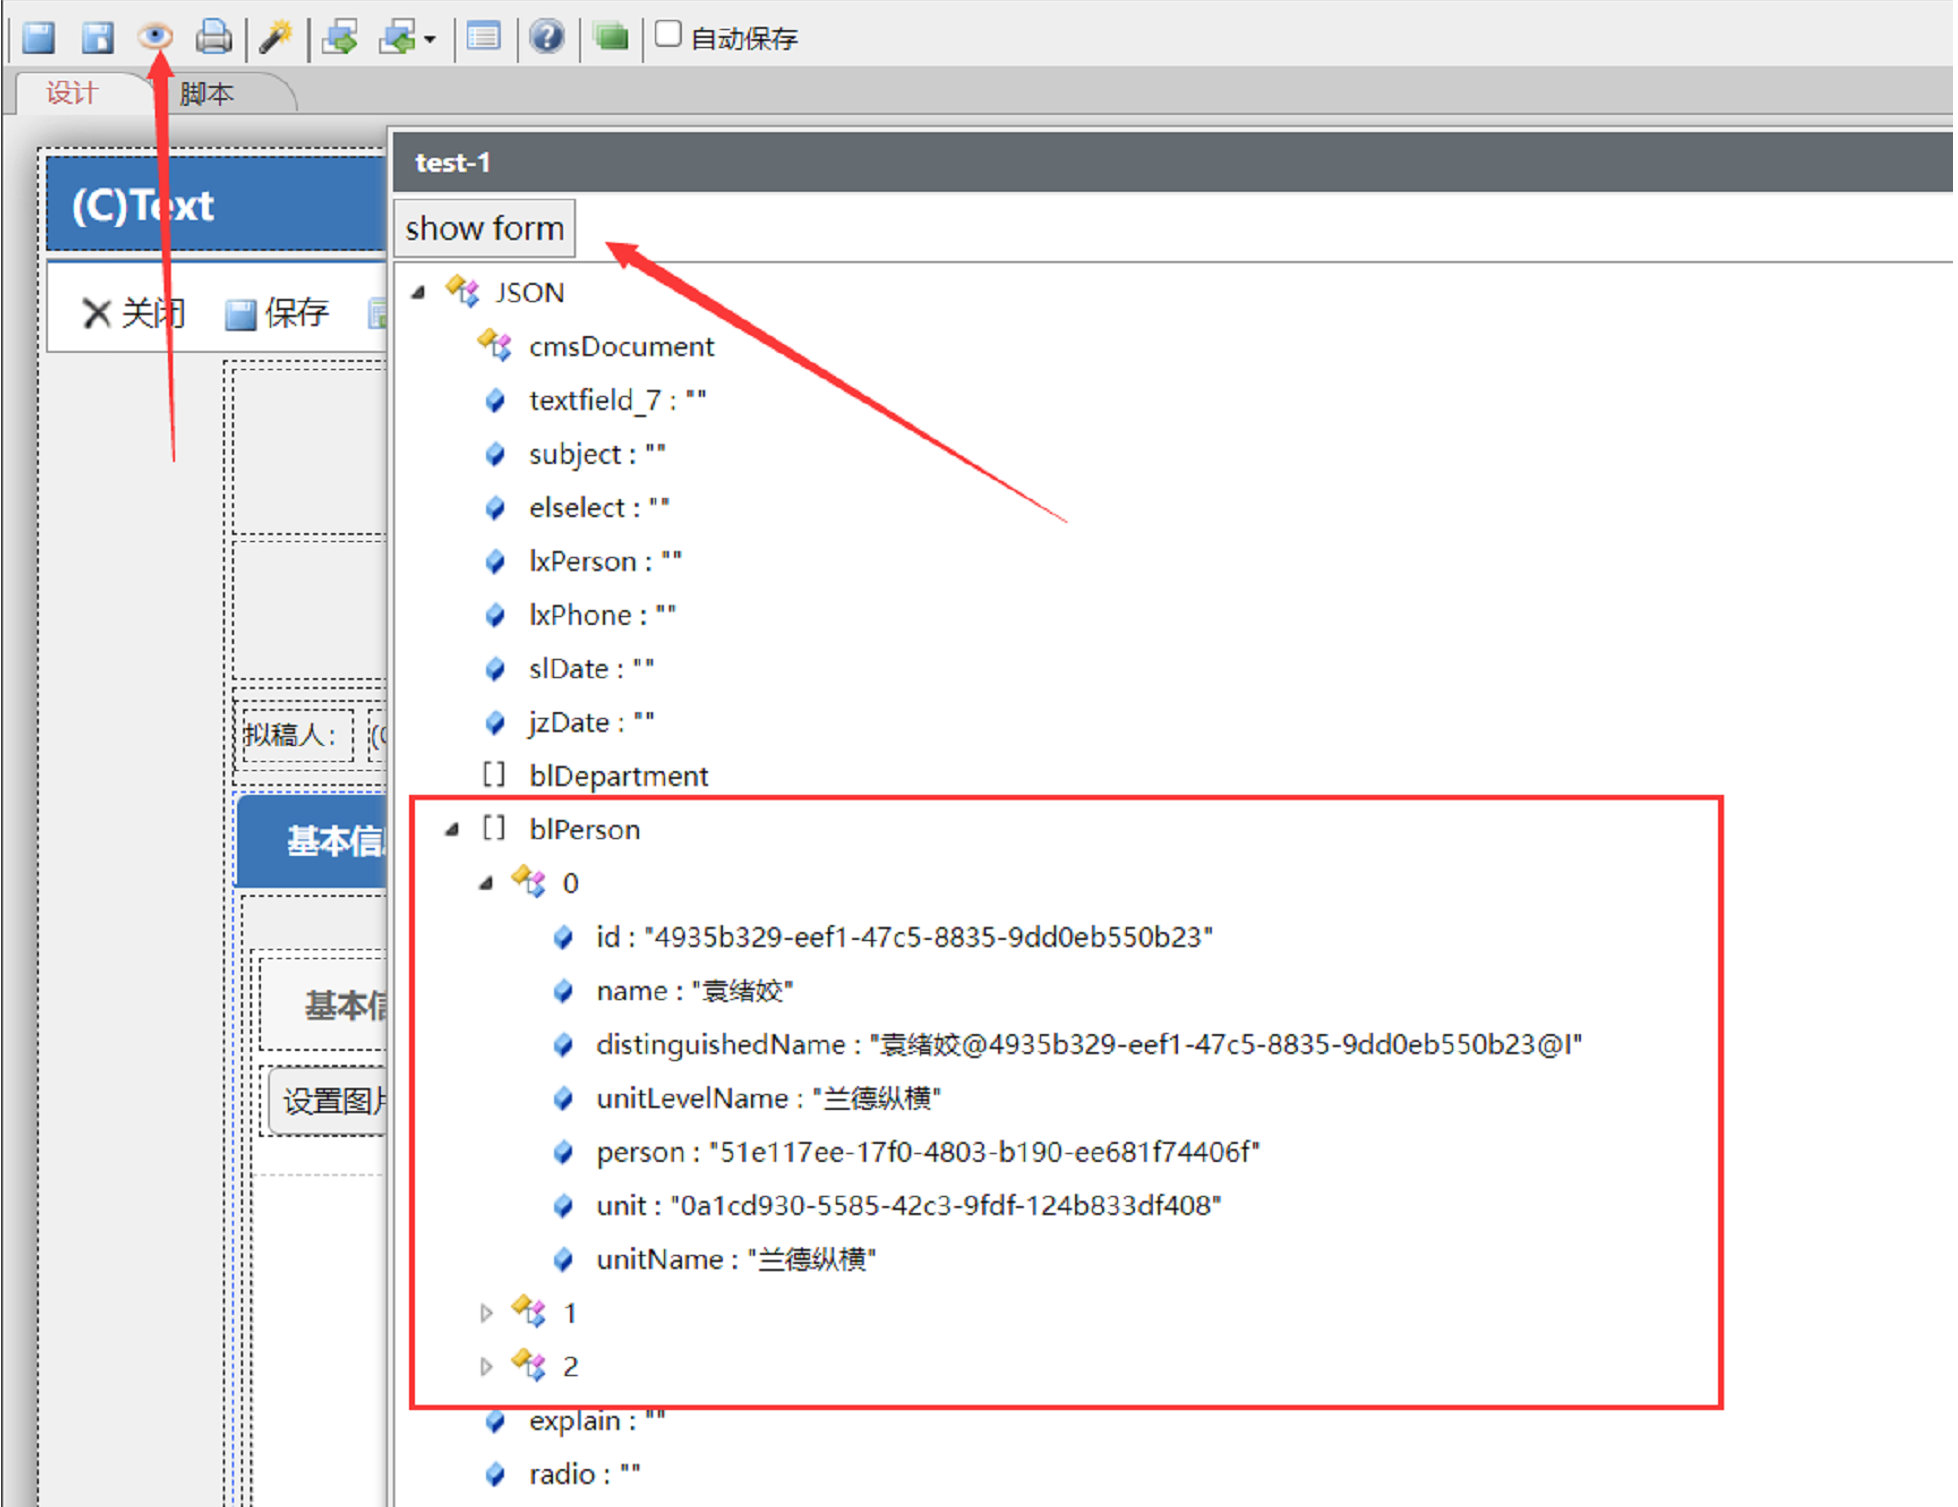Click the form list view icon
Screen dimensions: 1958x1507
pyautogui.click(x=484, y=38)
